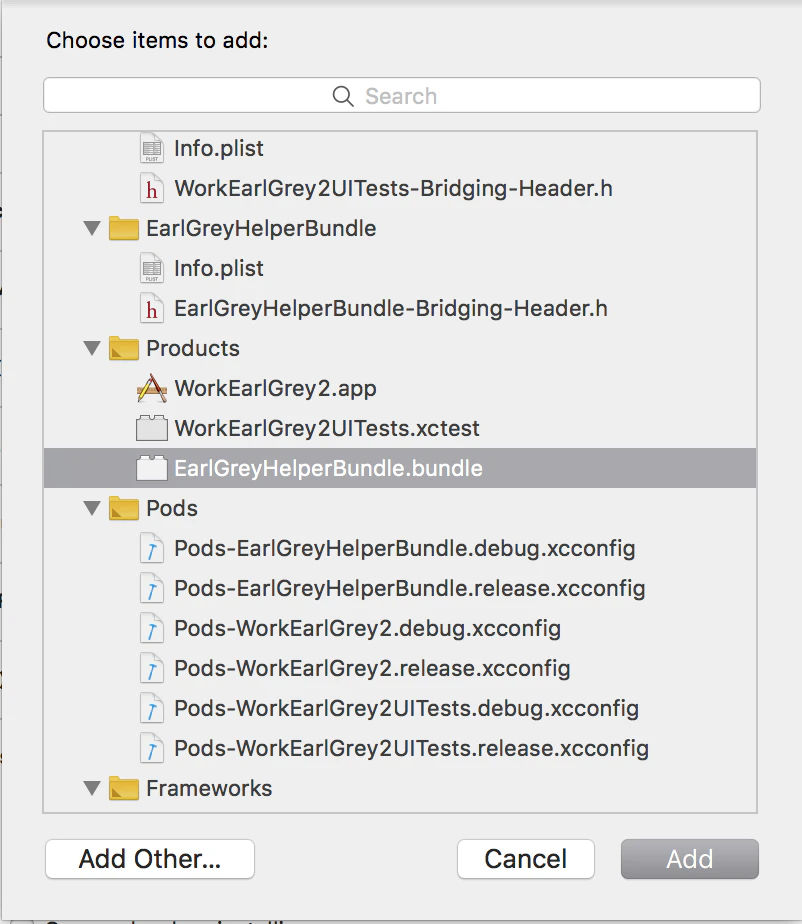This screenshot has height=924, width=802.
Task: Click the header icon of EarlGreyHelperBundle-Bridging-Header.h
Action: 152,309
